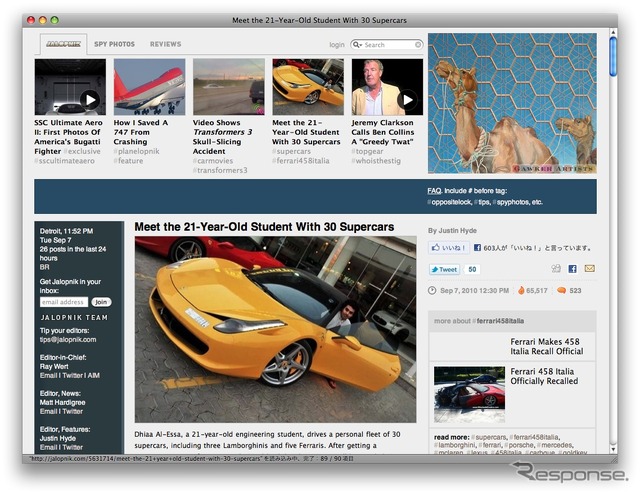
Task: Share via the Facebook icon
Action: point(573,269)
